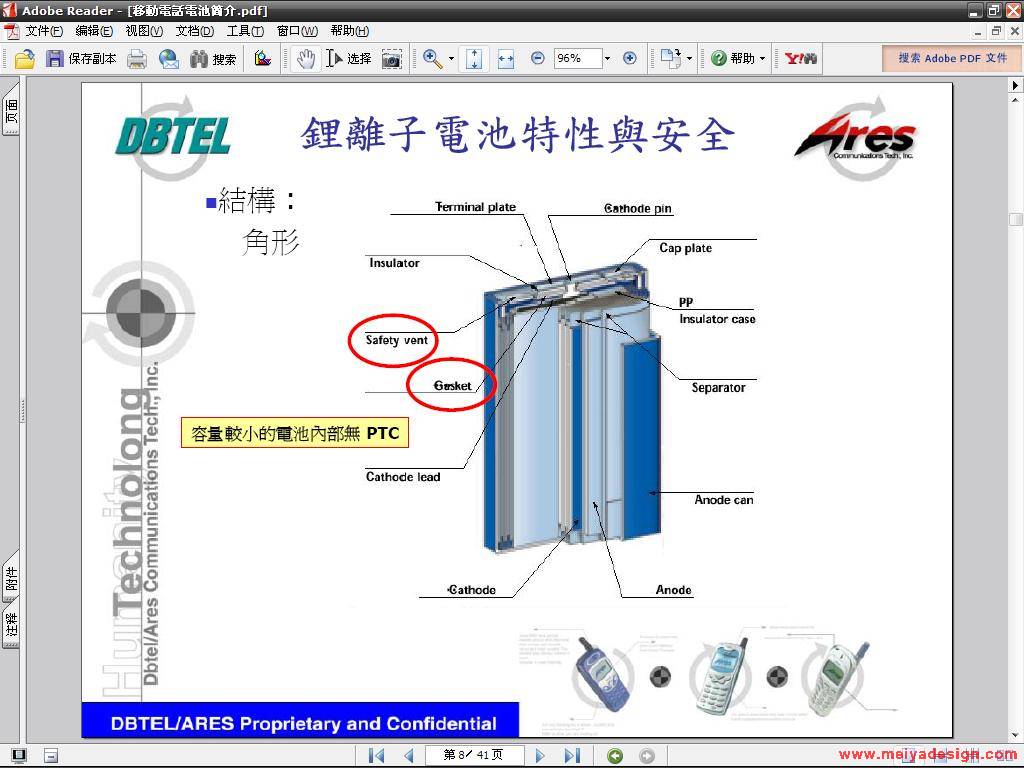Image resolution: width=1024 pixels, height=768 pixels.
Task: Click the Fit Width icon
Action: point(506,59)
